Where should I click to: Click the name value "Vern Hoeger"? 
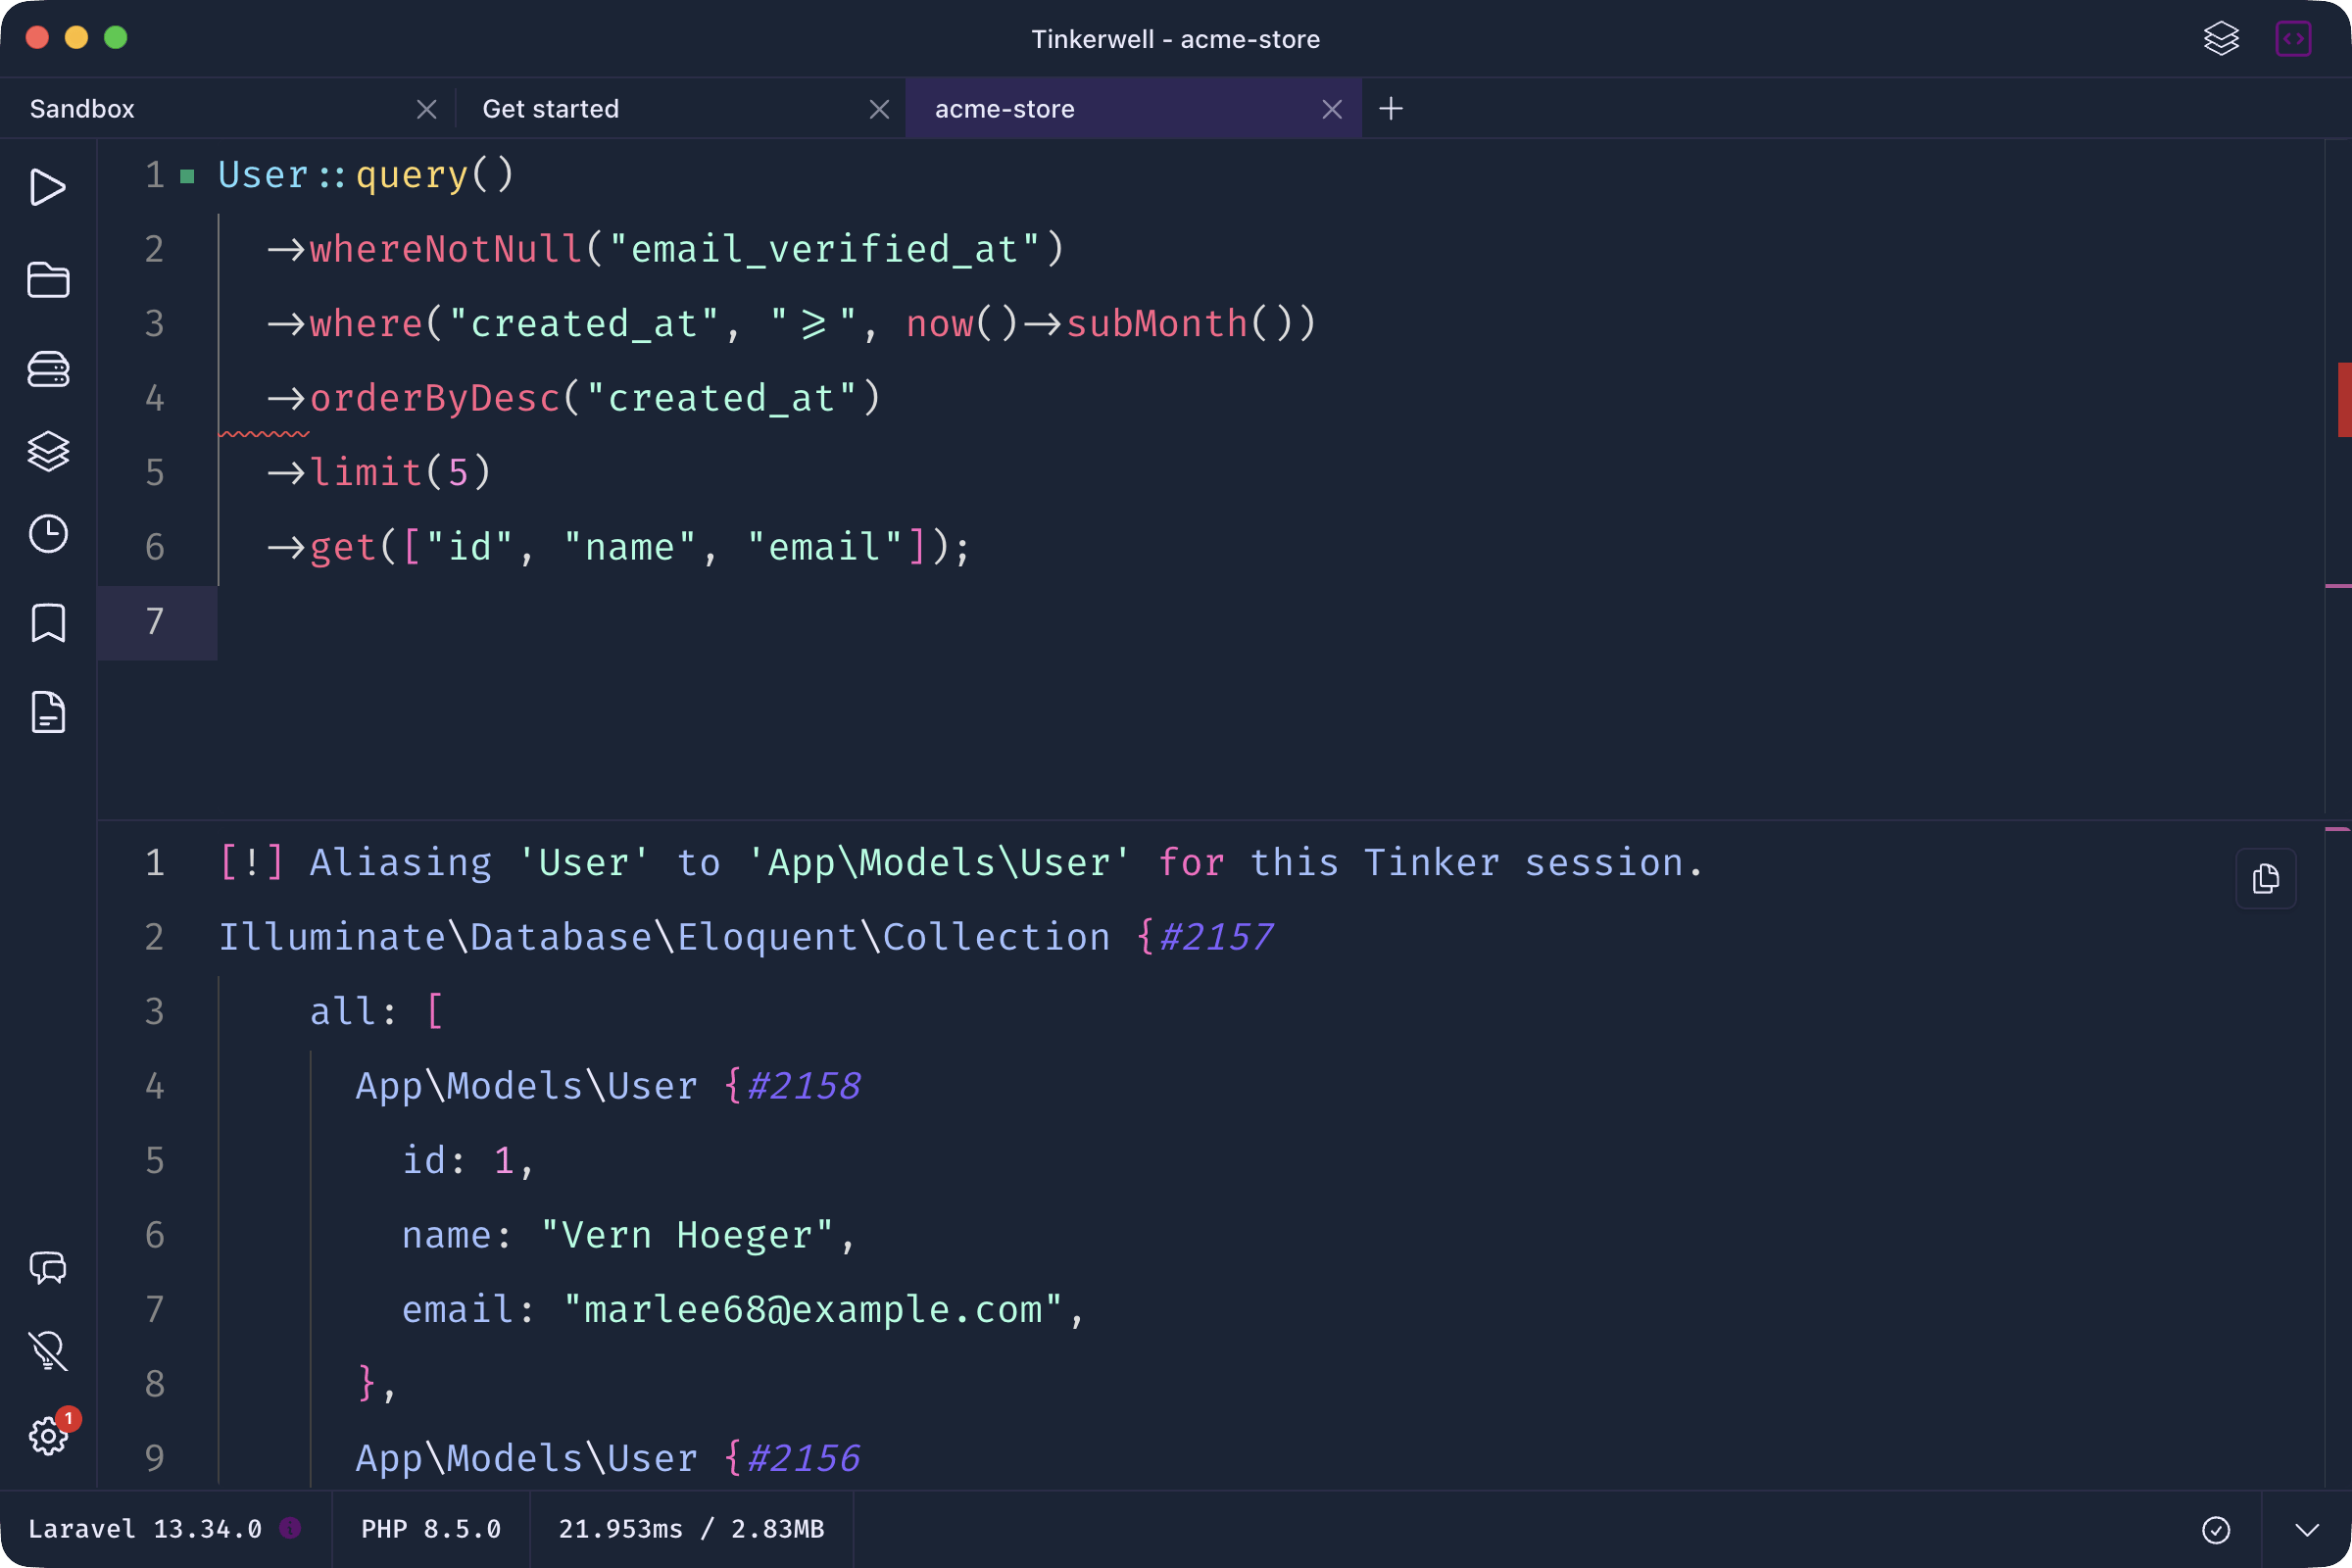(687, 1235)
